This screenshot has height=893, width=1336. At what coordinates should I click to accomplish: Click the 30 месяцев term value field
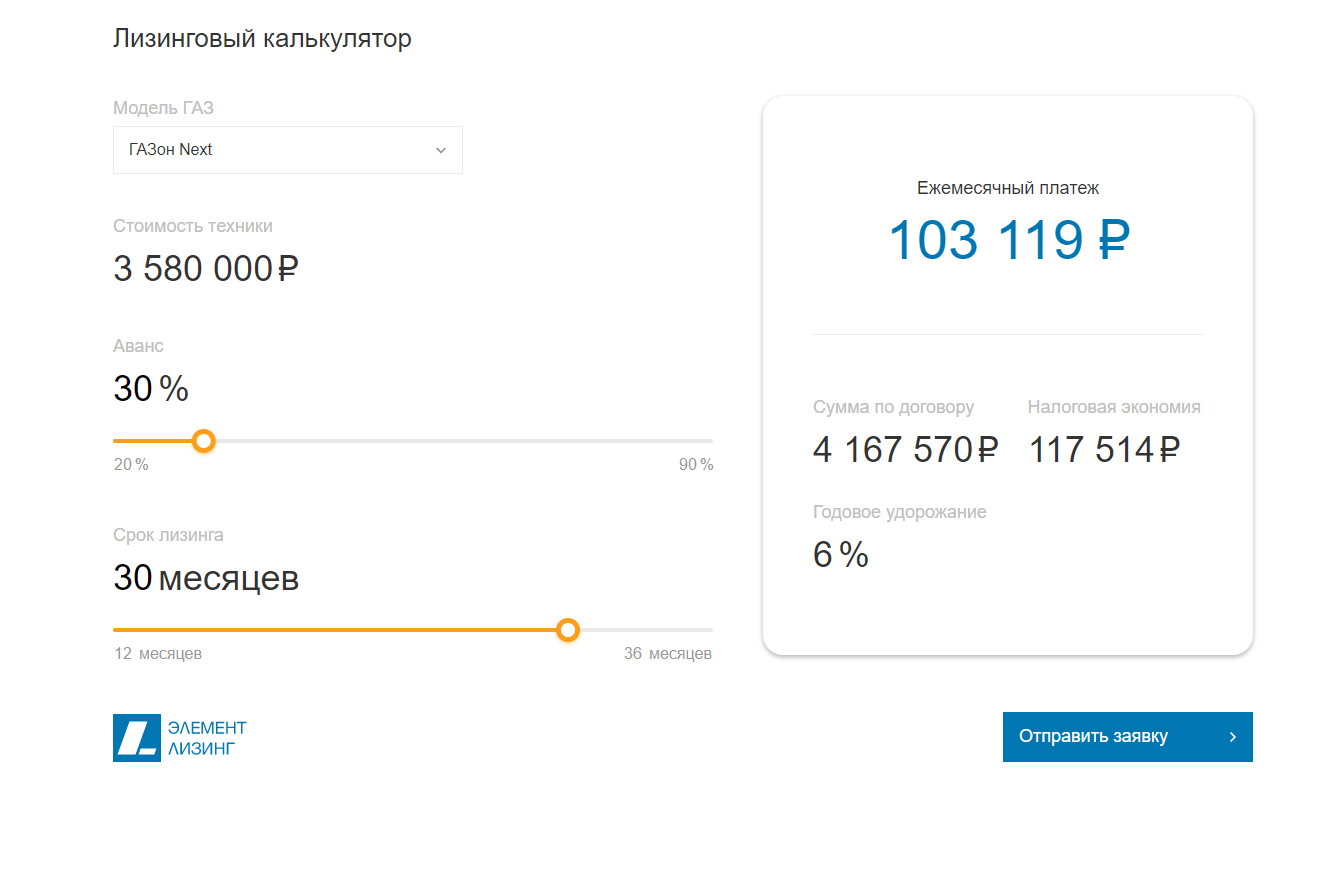point(206,578)
